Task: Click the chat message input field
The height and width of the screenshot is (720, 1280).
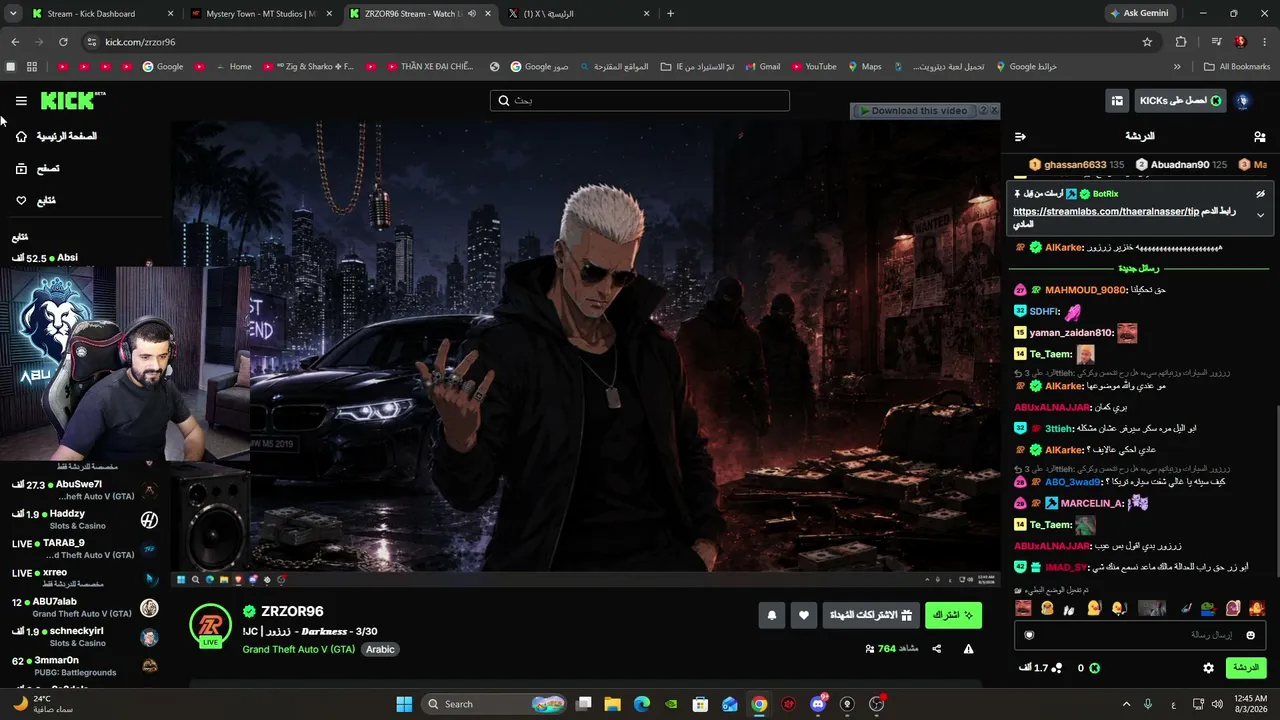Action: point(1139,635)
